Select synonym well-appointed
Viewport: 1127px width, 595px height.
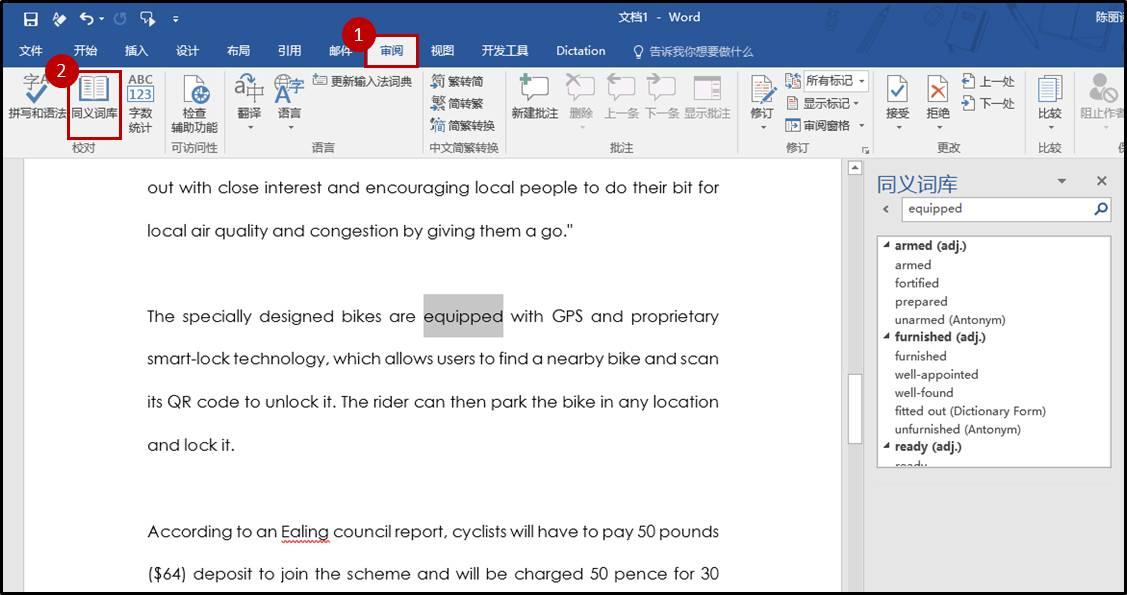pos(937,374)
